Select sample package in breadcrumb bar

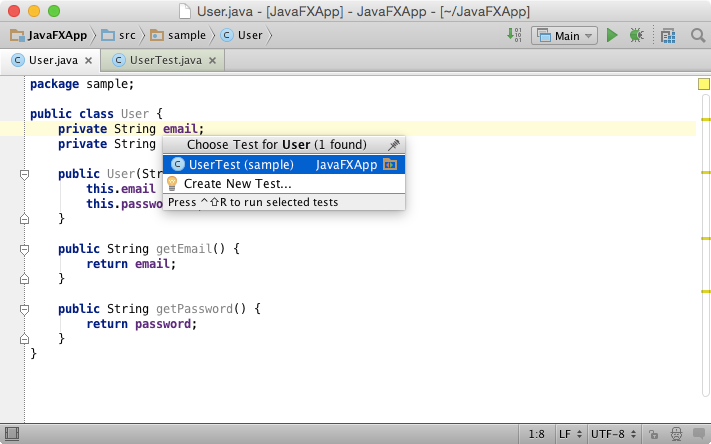point(178,35)
